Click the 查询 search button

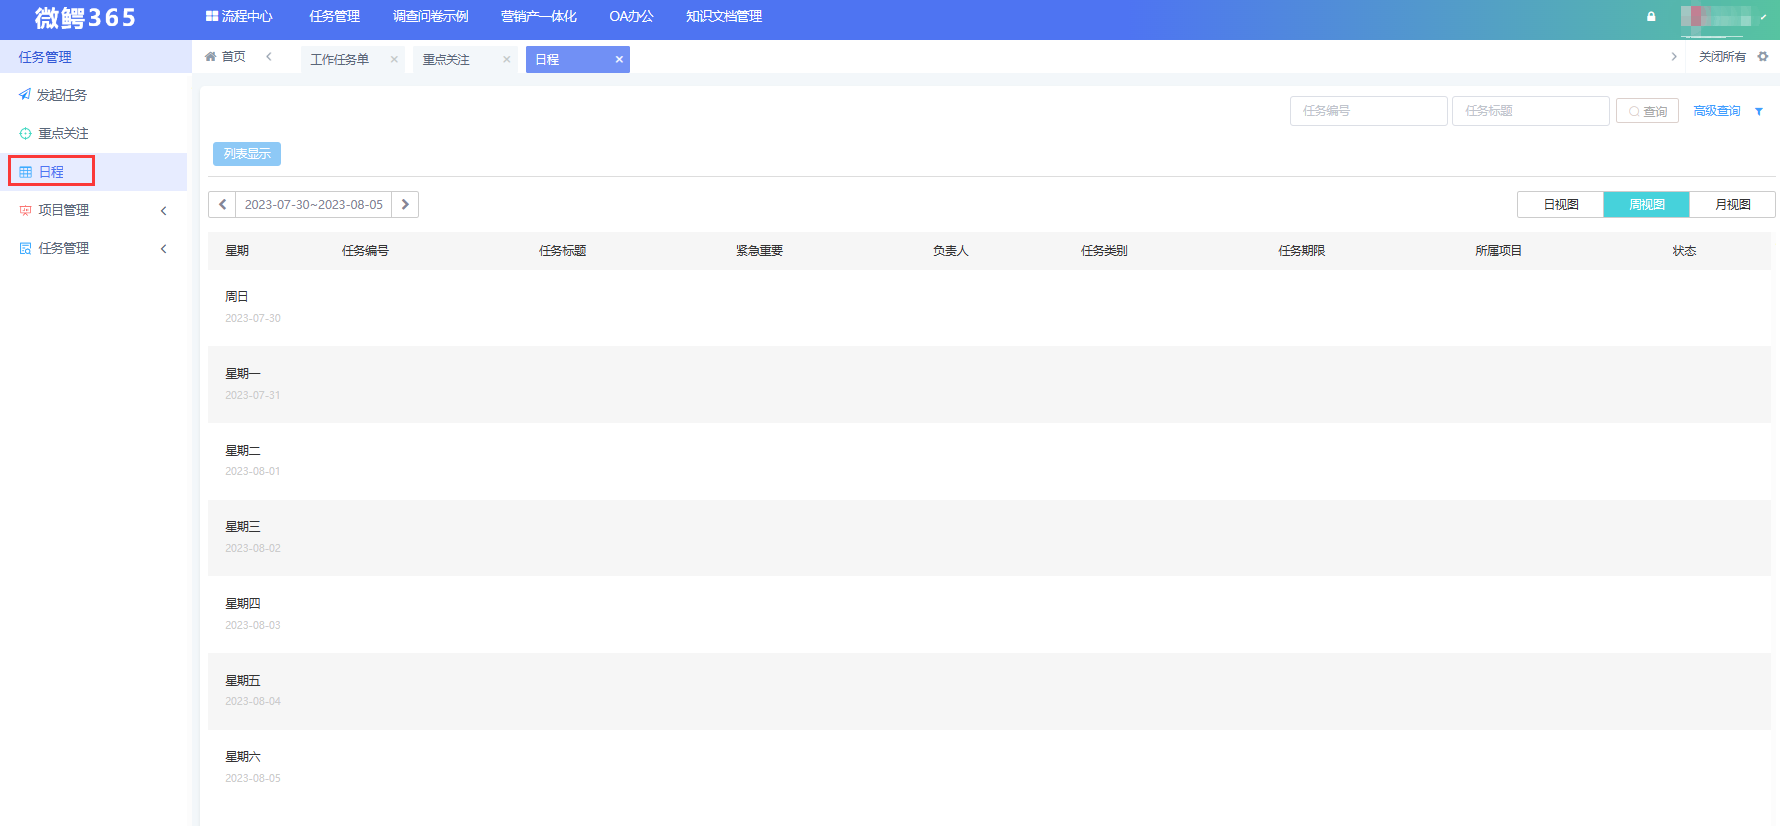1647,111
